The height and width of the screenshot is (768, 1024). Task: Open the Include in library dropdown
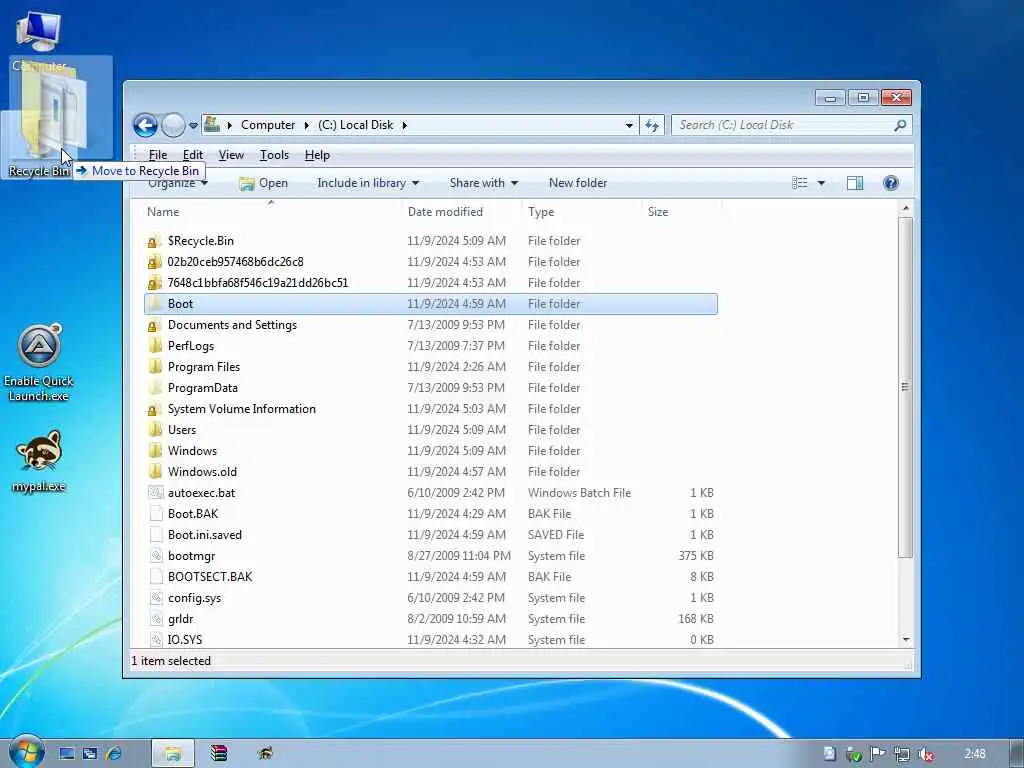tap(368, 184)
